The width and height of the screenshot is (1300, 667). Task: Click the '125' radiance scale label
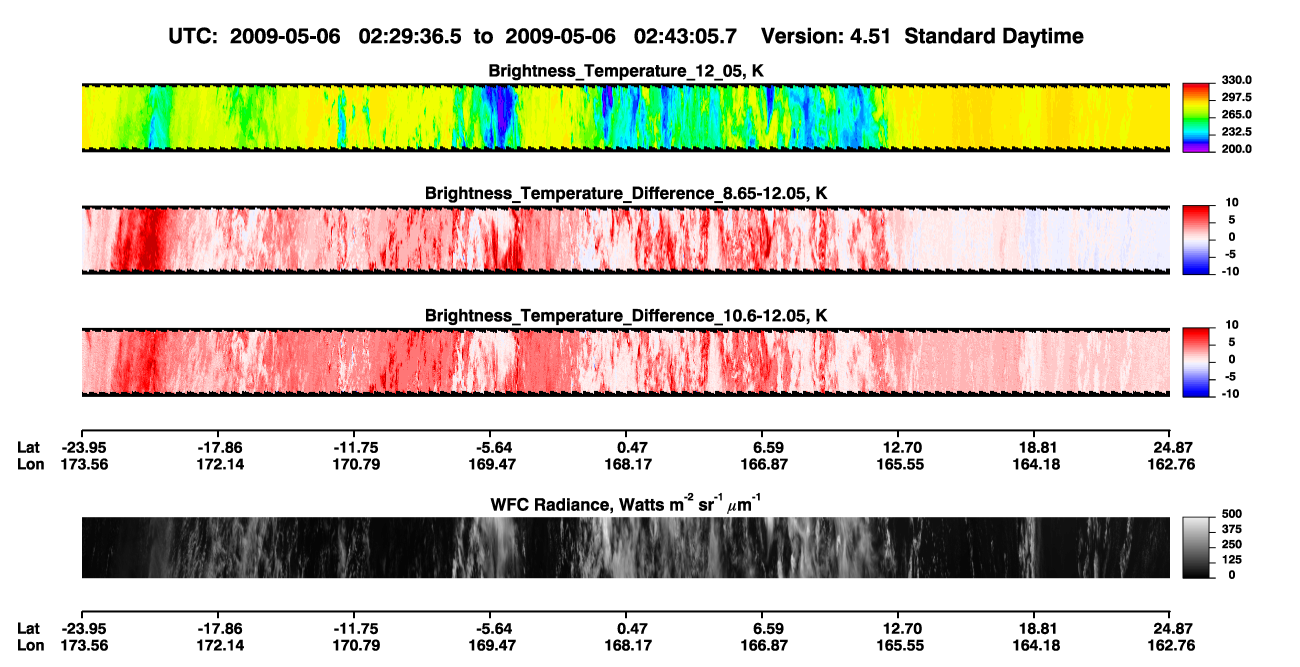coord(1232,559)
